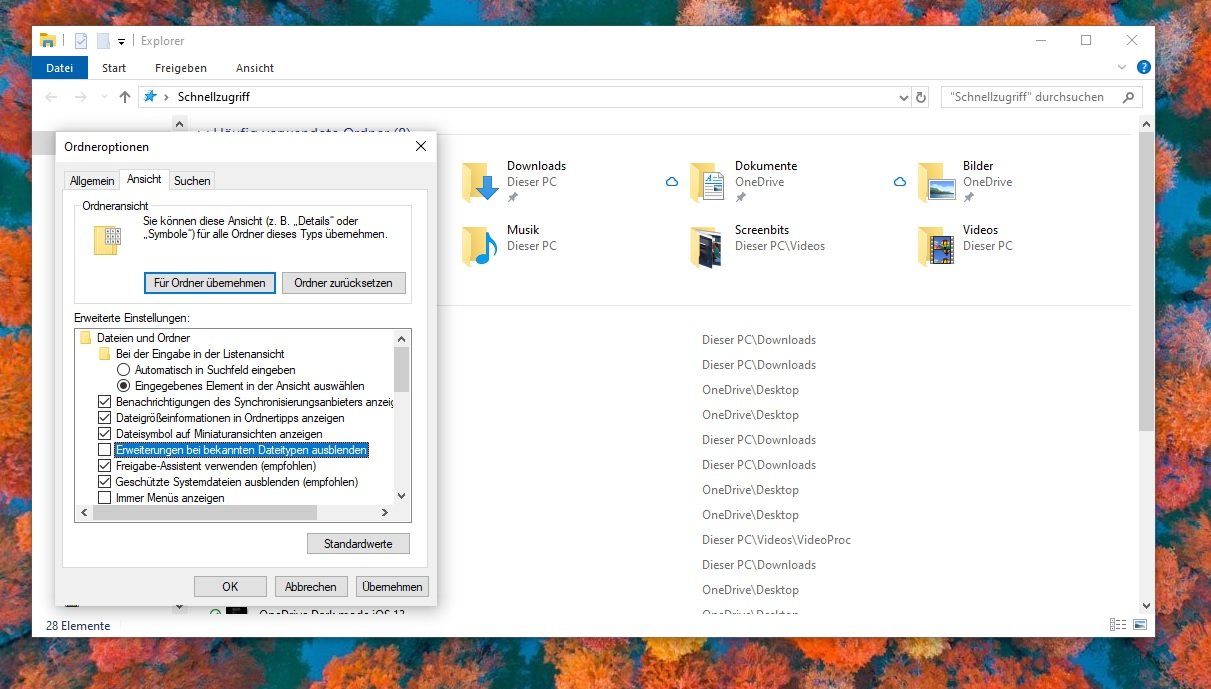Click the folder view icon in Ordneransicht
Screen dimensions: 1211x689
coord(107,240)
